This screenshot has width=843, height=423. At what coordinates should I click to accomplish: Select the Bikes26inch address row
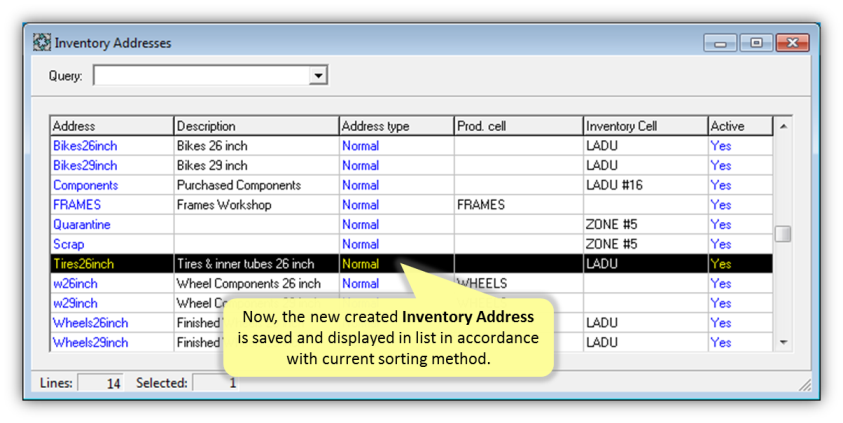pos(85,146)
